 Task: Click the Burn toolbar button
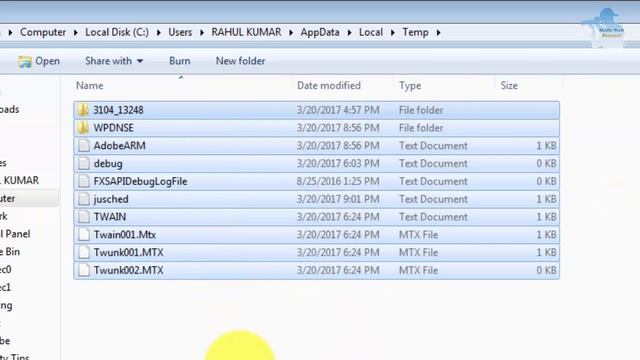[180, 61]
